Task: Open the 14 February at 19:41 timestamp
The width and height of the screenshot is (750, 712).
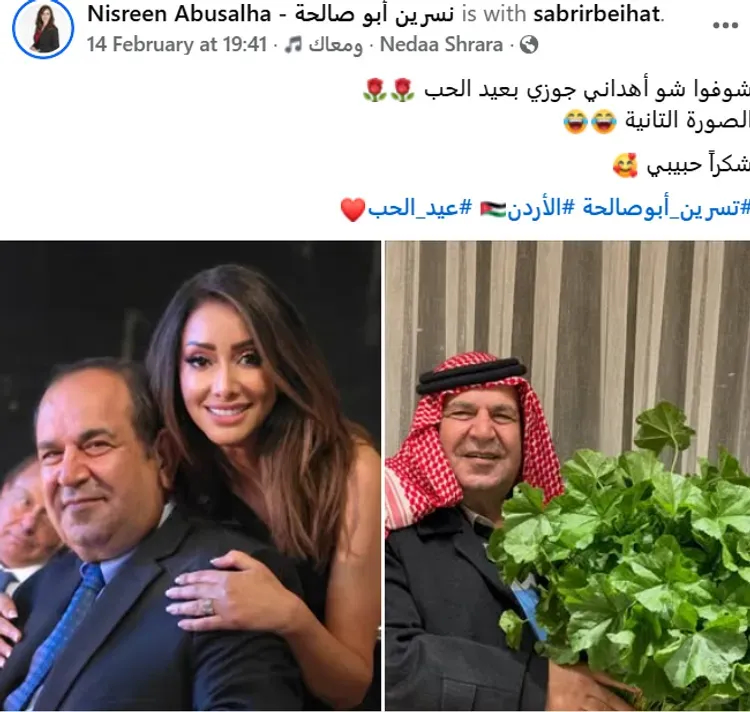Action: [x=176, y=44]
